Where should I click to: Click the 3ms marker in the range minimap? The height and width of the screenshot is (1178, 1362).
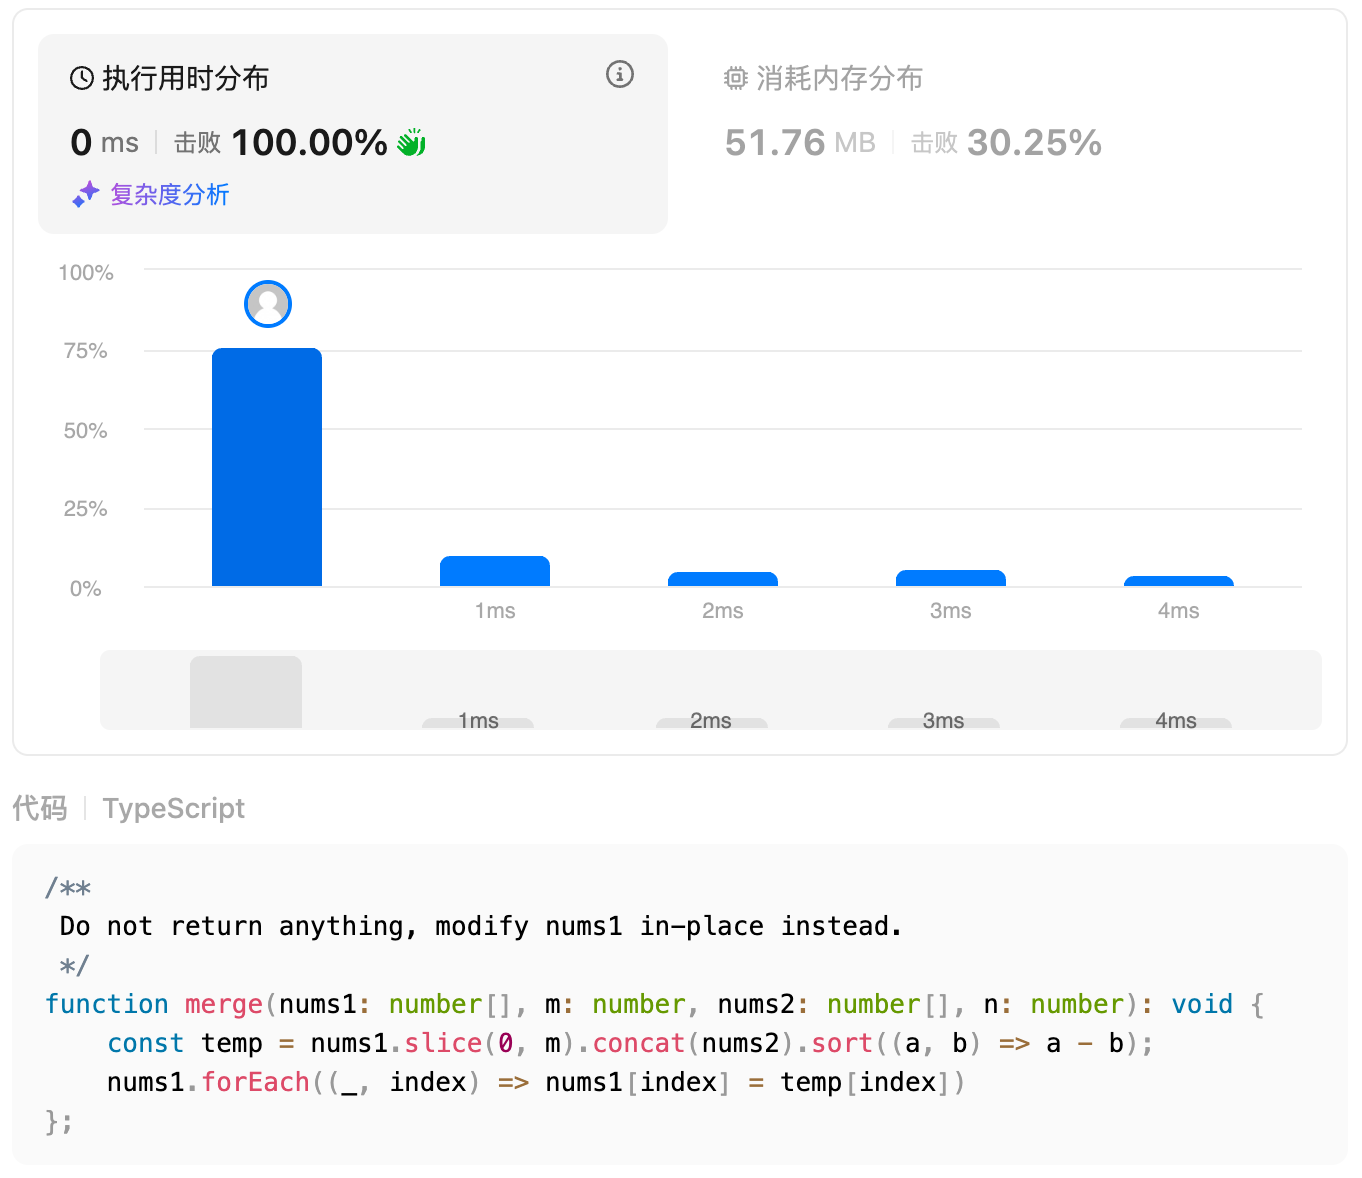coord(944,721)
